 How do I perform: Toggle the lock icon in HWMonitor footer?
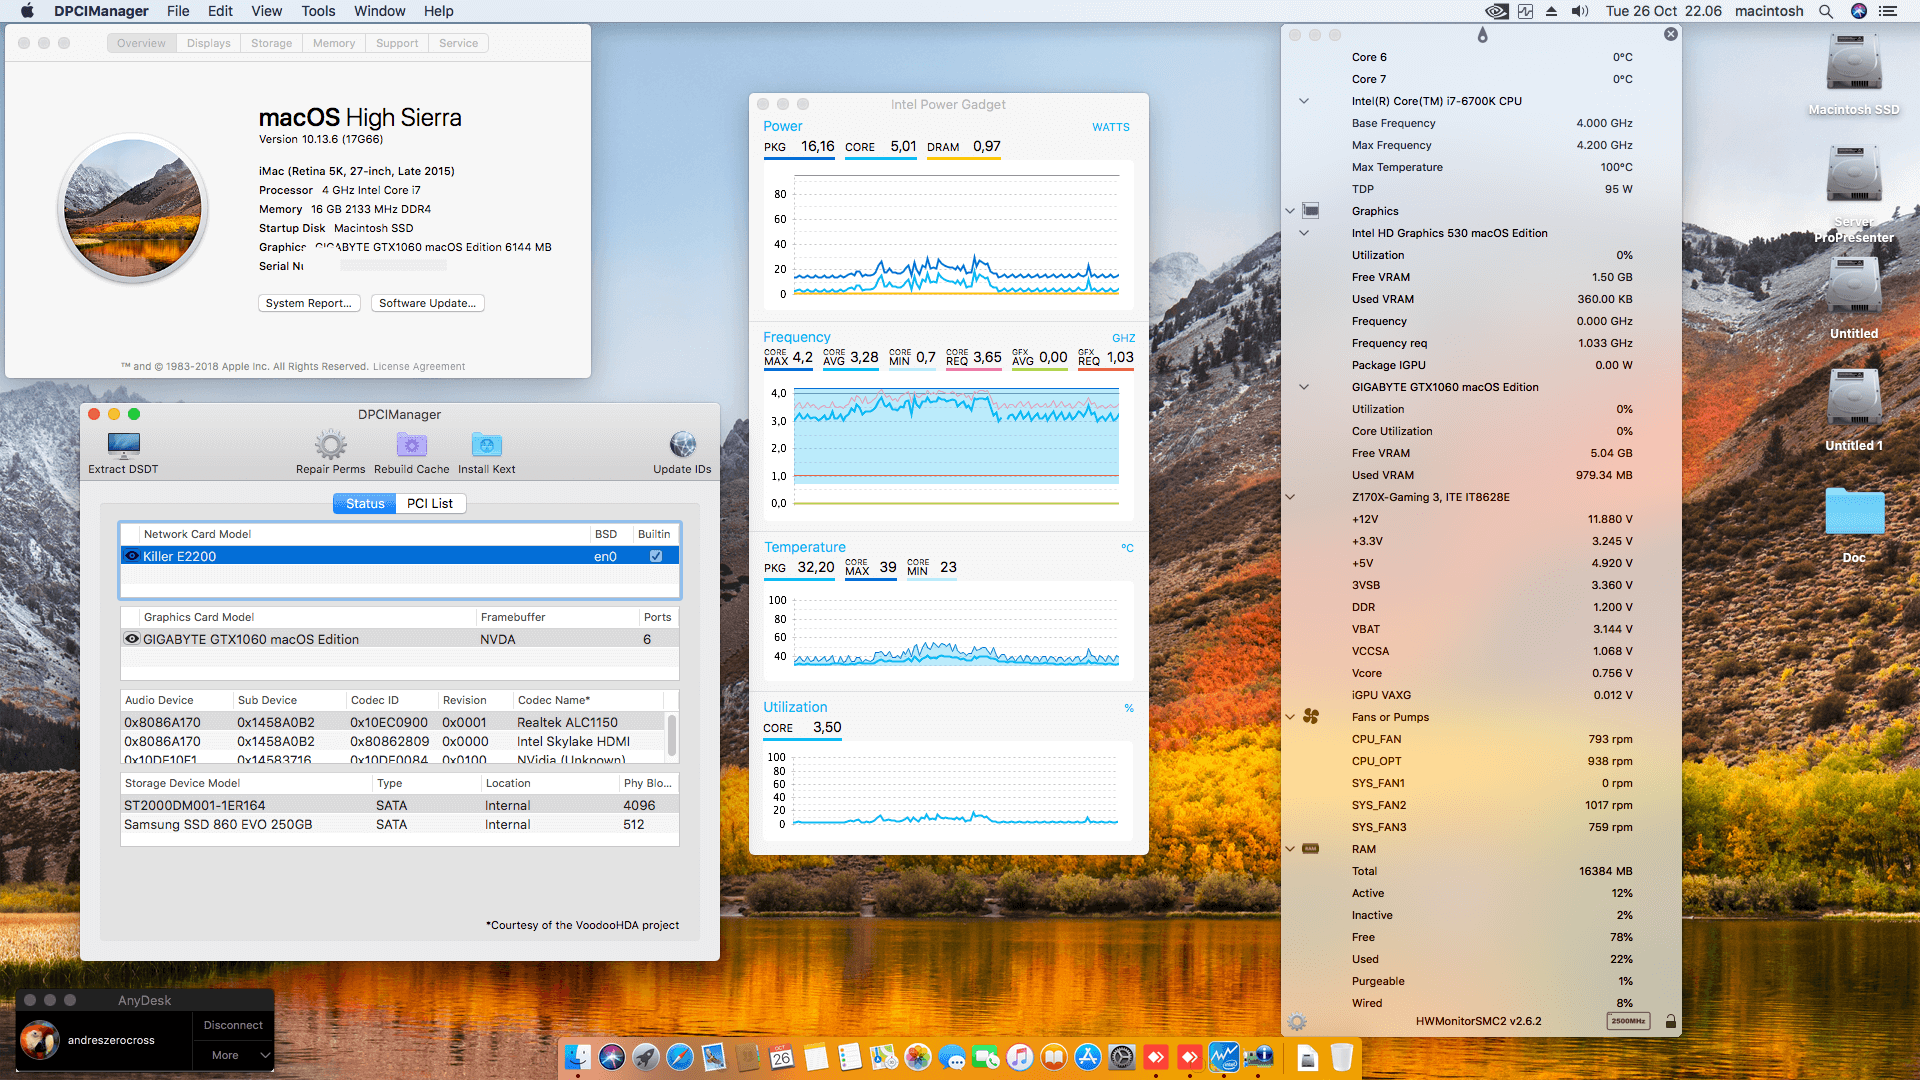pos(1670,1021)
